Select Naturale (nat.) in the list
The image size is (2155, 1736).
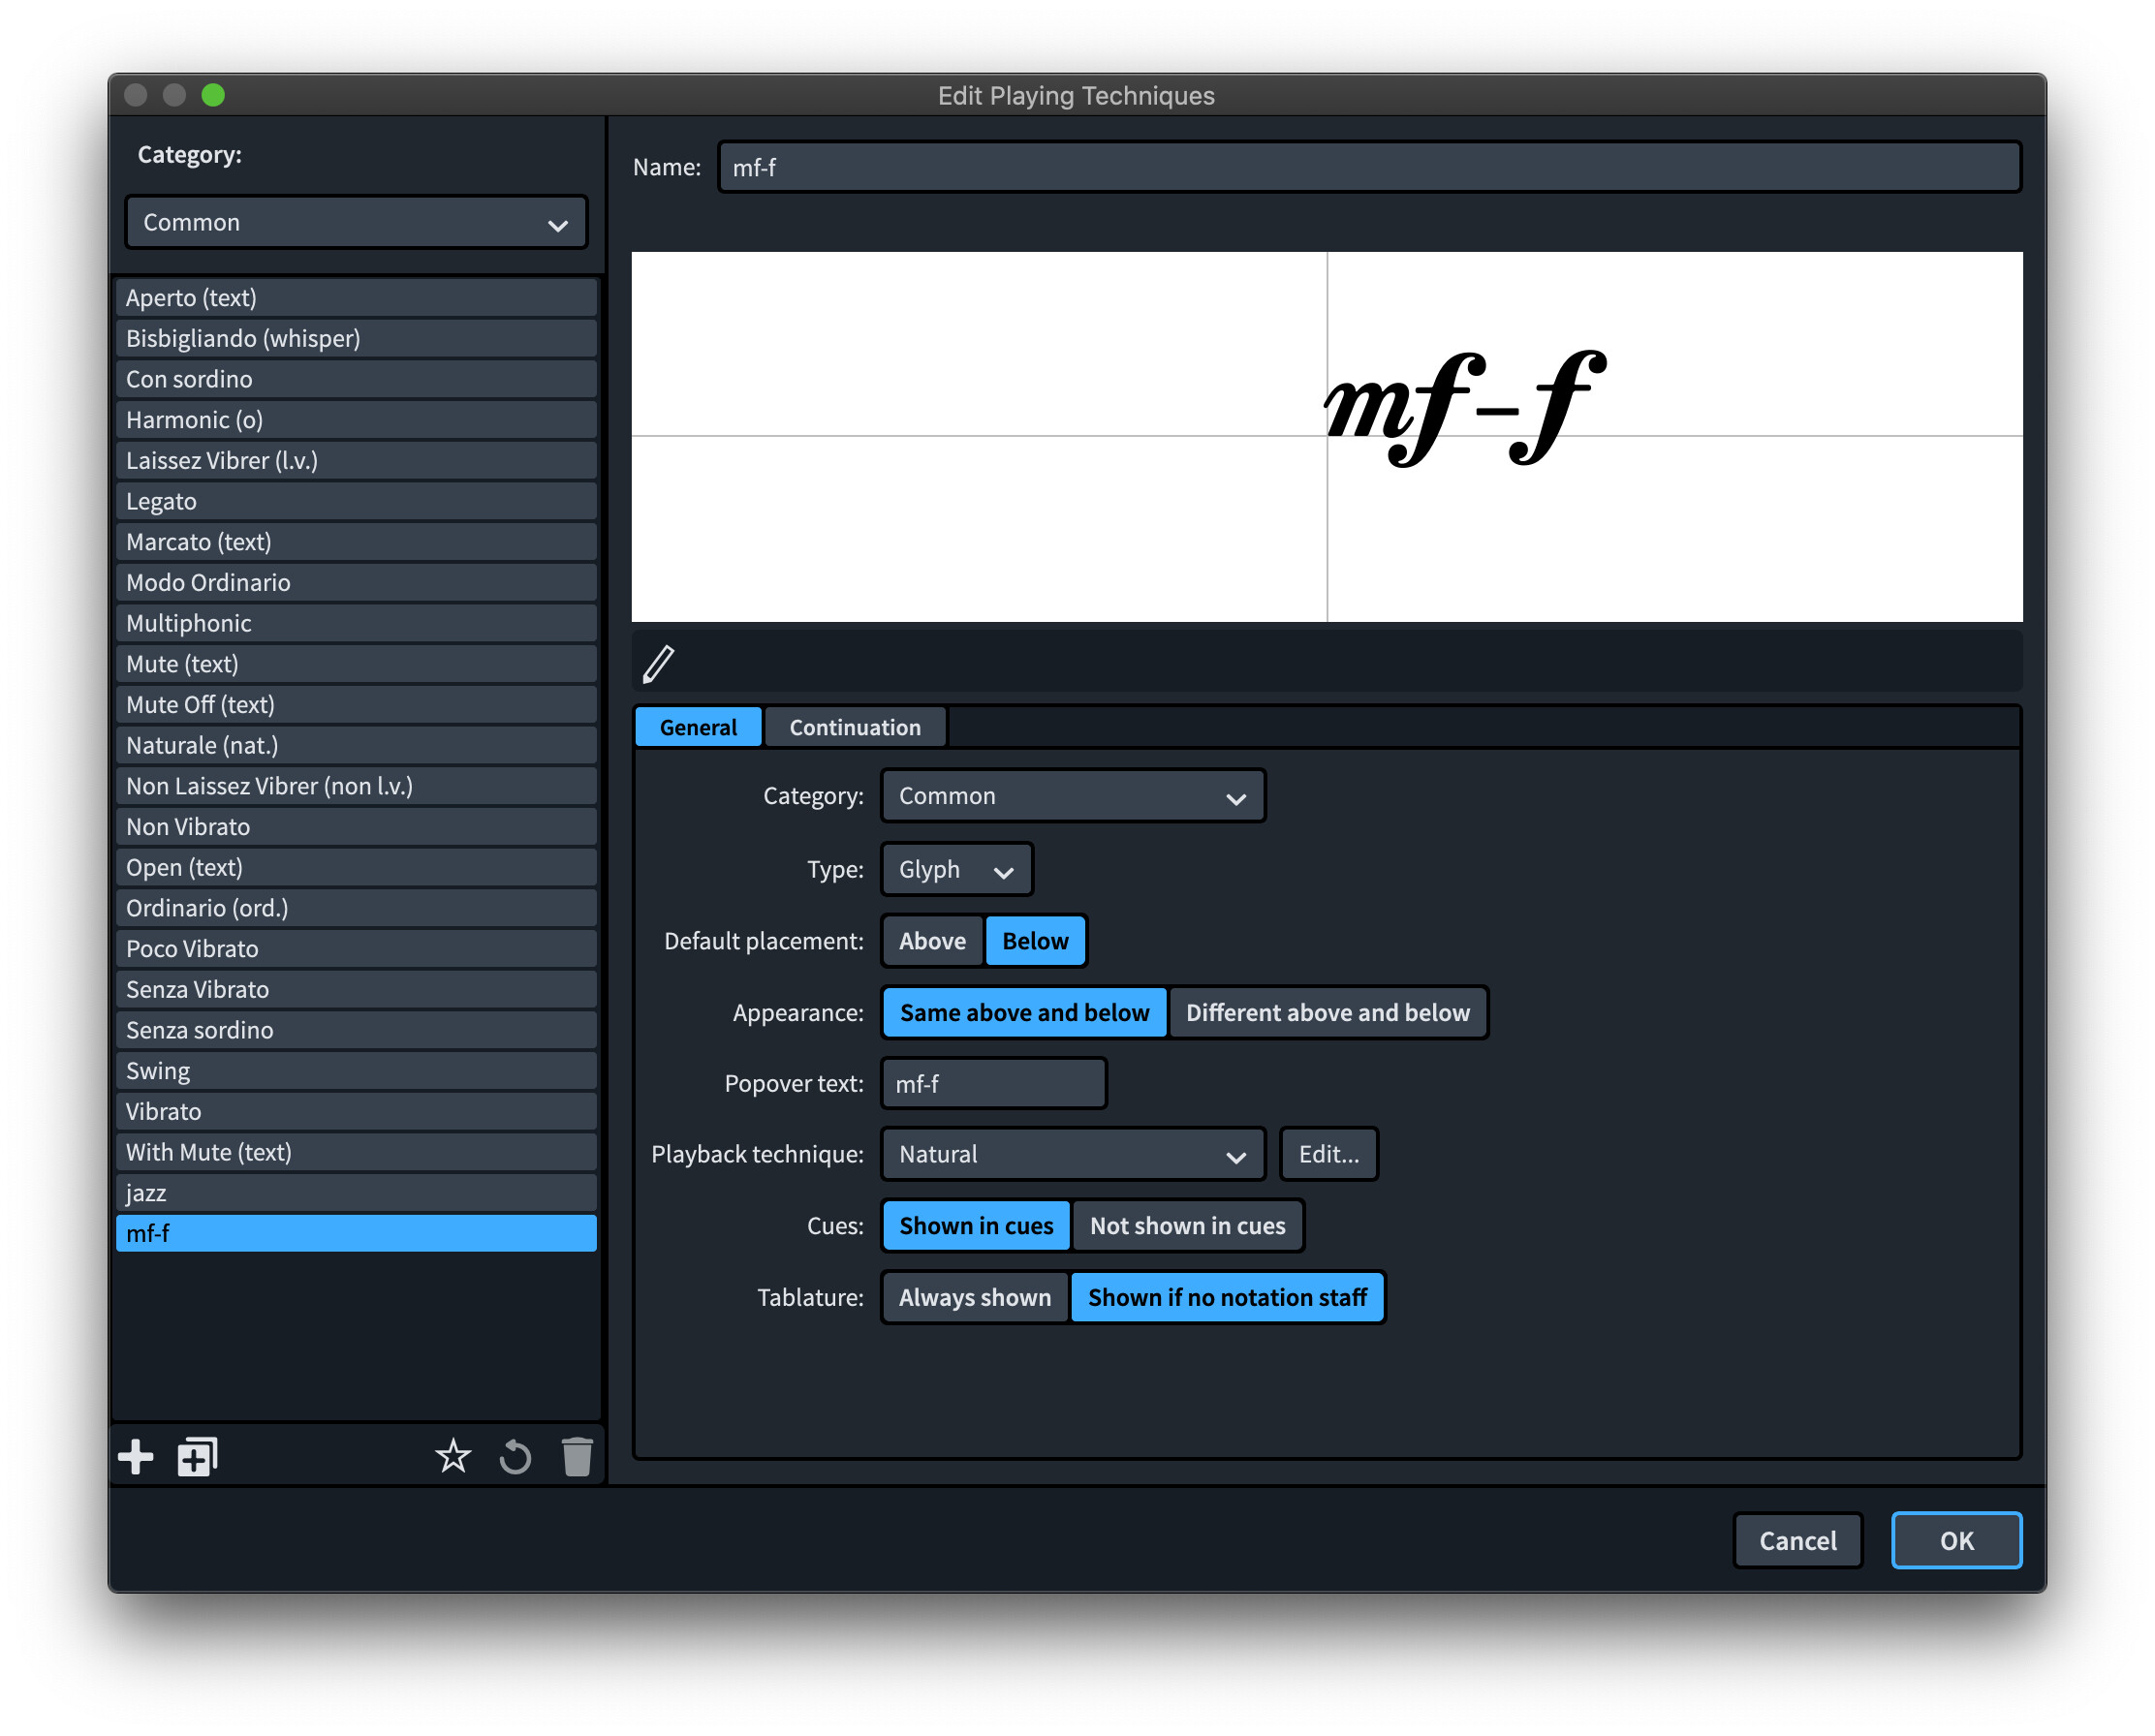coord(356,745)
